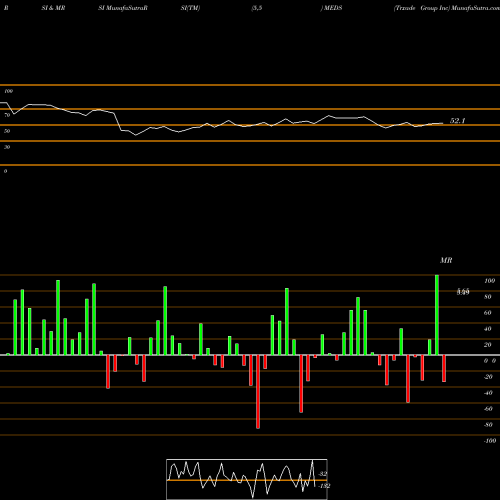Click the '(5,5' parameter text
This screenshot has height=500, width=500.
[256, 8]
